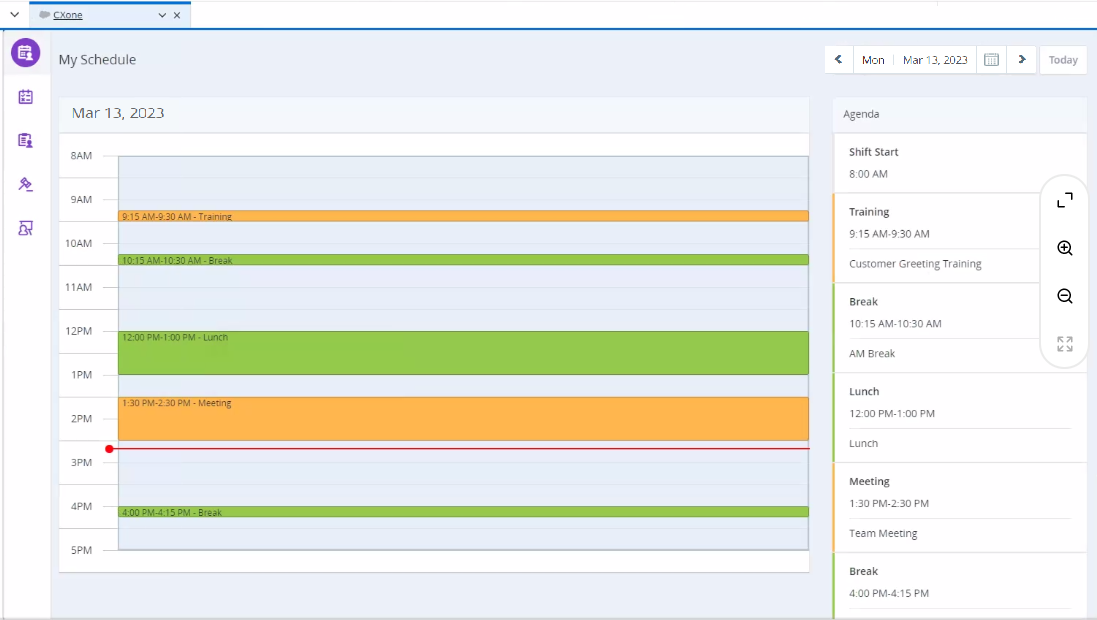Click the Today button
This screenshot has height=620, width=1097.
click(1063, 59)
